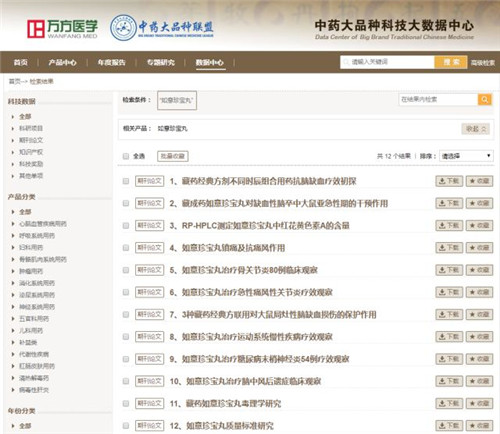Open 高级检索 advanced search link
This screenshot has width=500, height=434.
483,63
